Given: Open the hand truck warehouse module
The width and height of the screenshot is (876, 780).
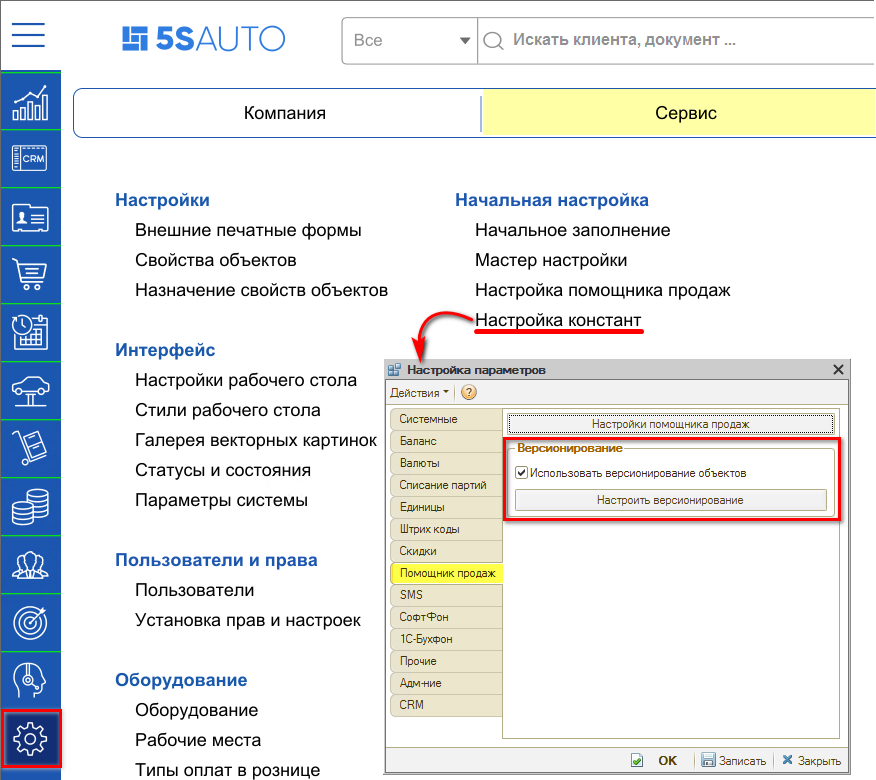Looking at the screenshot, I should pos(30,448).
